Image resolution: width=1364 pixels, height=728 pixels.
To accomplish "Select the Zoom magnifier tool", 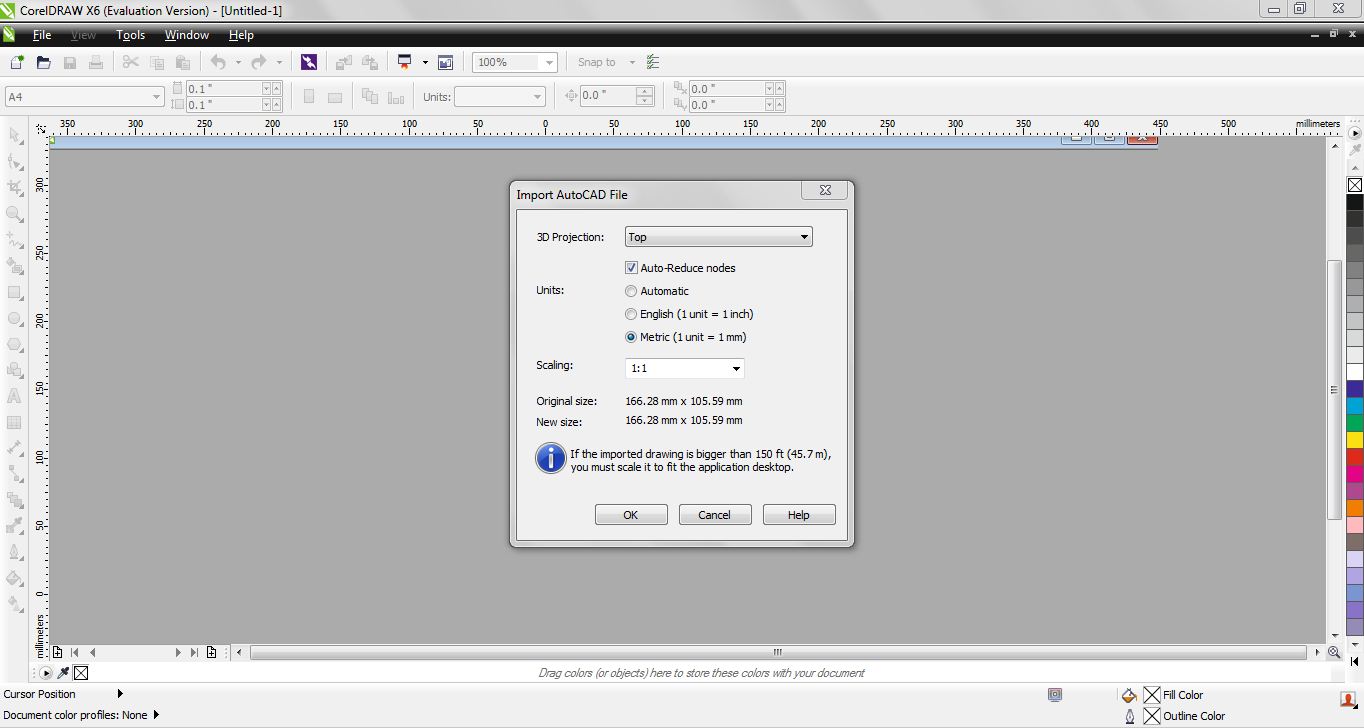I will coord(15,213).
